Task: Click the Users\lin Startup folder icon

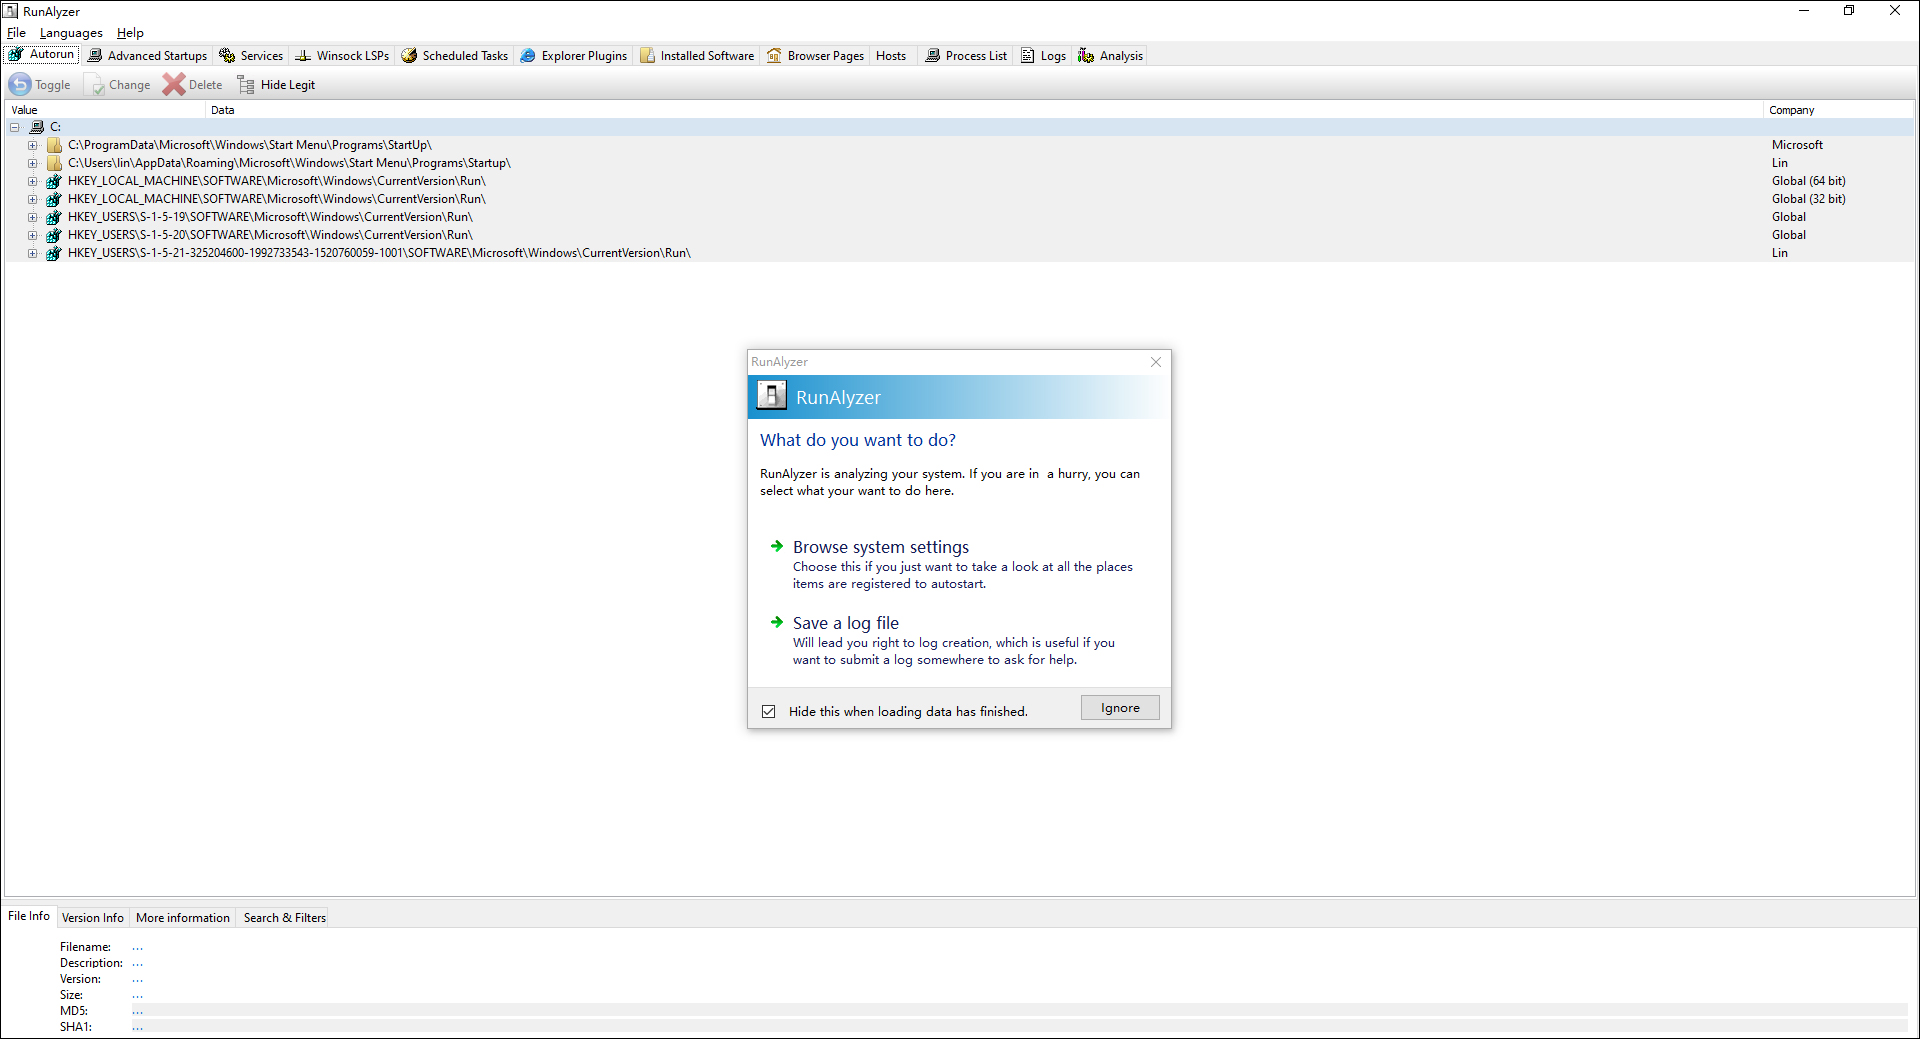Action: 54,163
